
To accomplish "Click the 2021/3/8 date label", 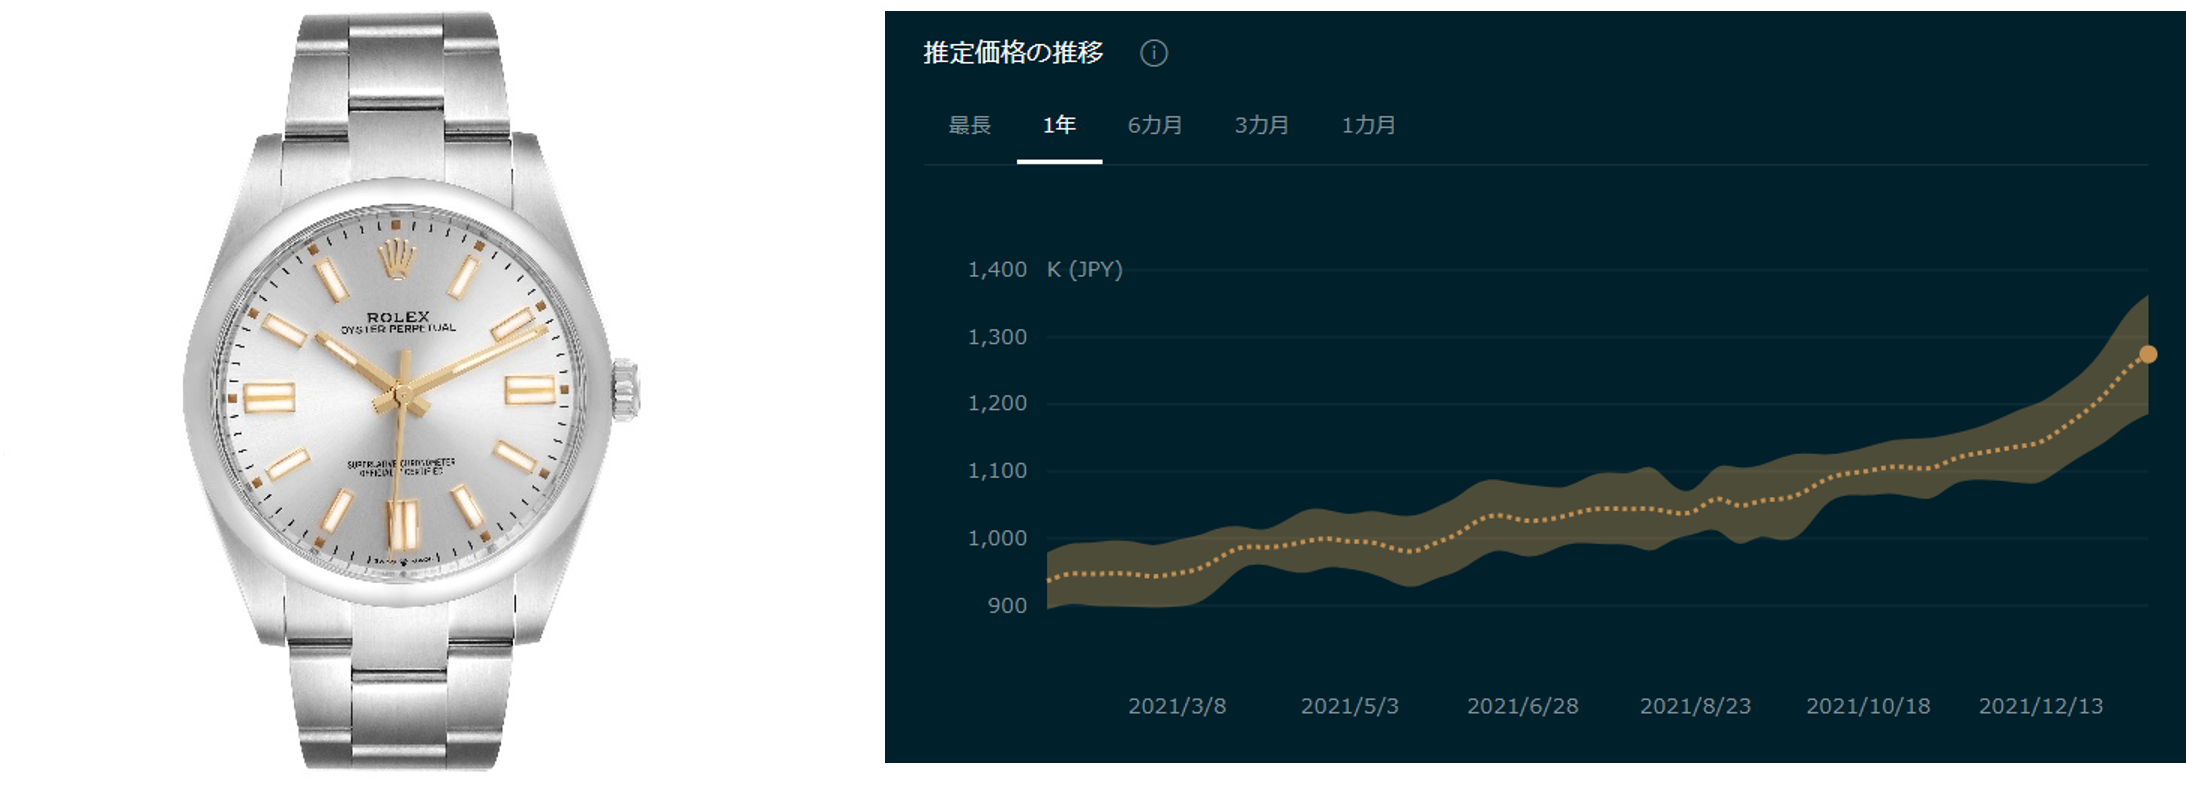I will (1177, 706).
